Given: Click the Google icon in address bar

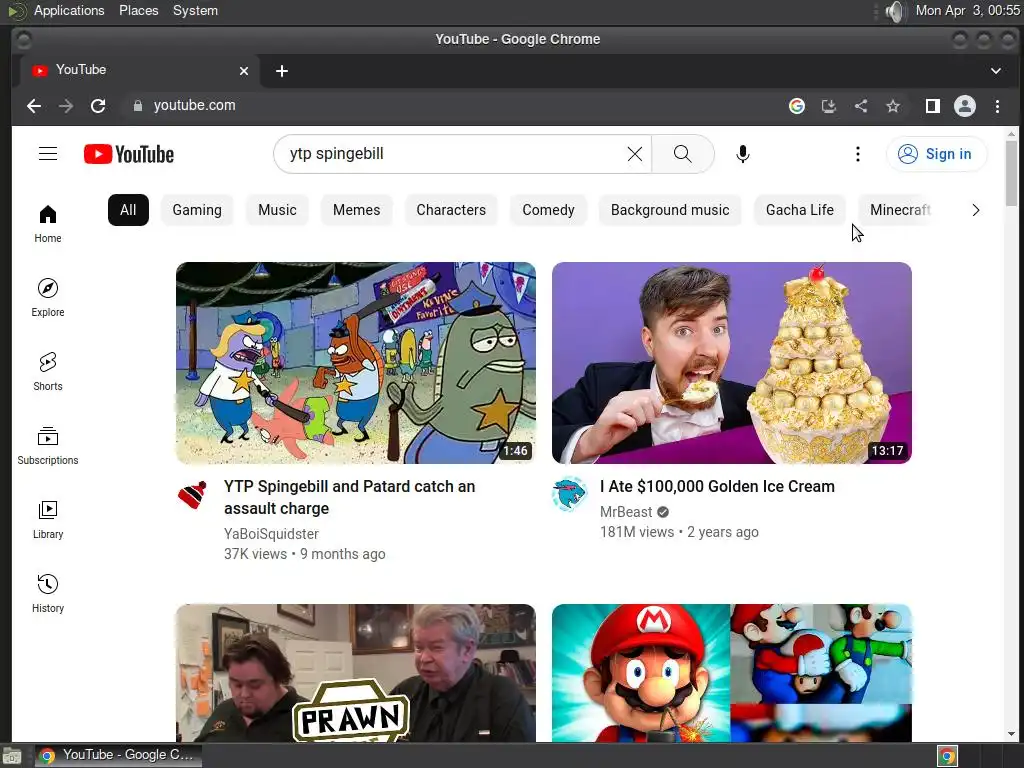Looking at the screenshot, I should (x=797, y=106).
